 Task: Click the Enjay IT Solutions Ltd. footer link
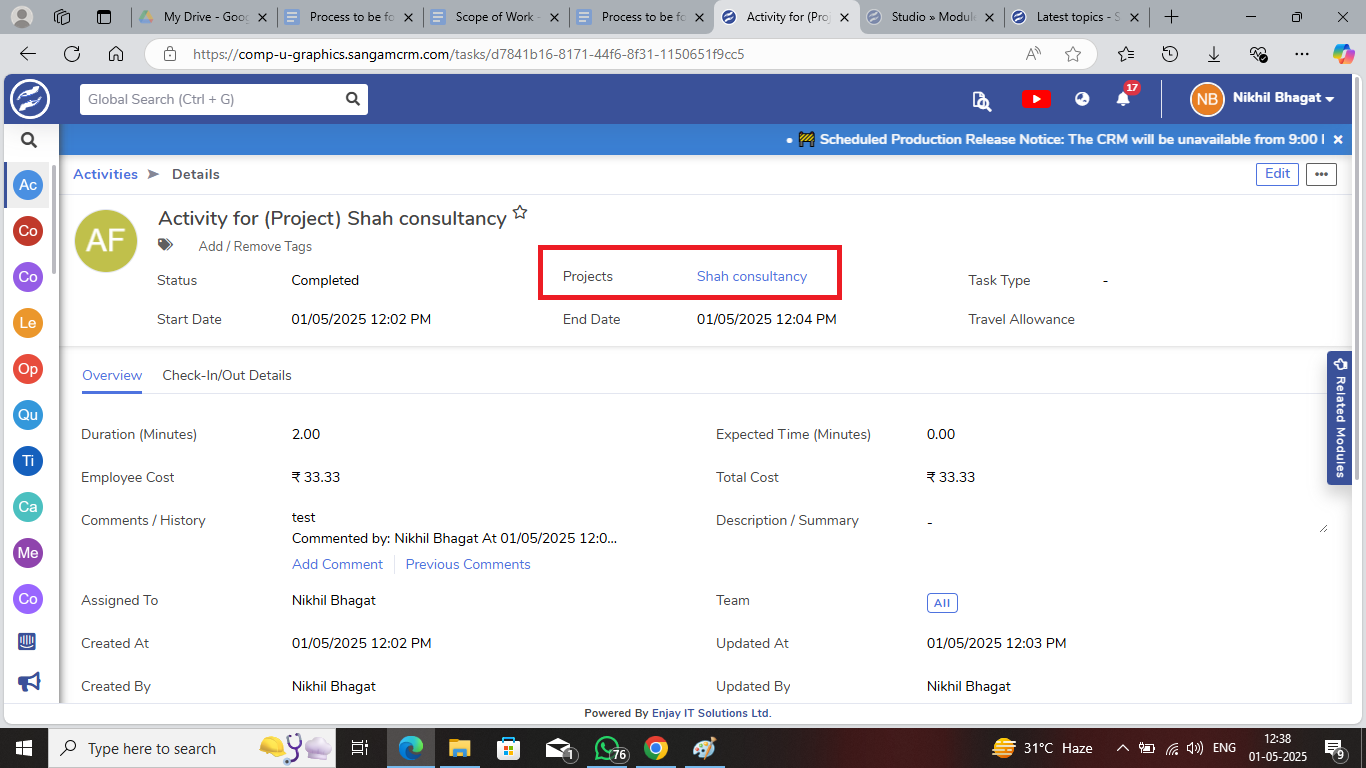click(x=711, y=714)
